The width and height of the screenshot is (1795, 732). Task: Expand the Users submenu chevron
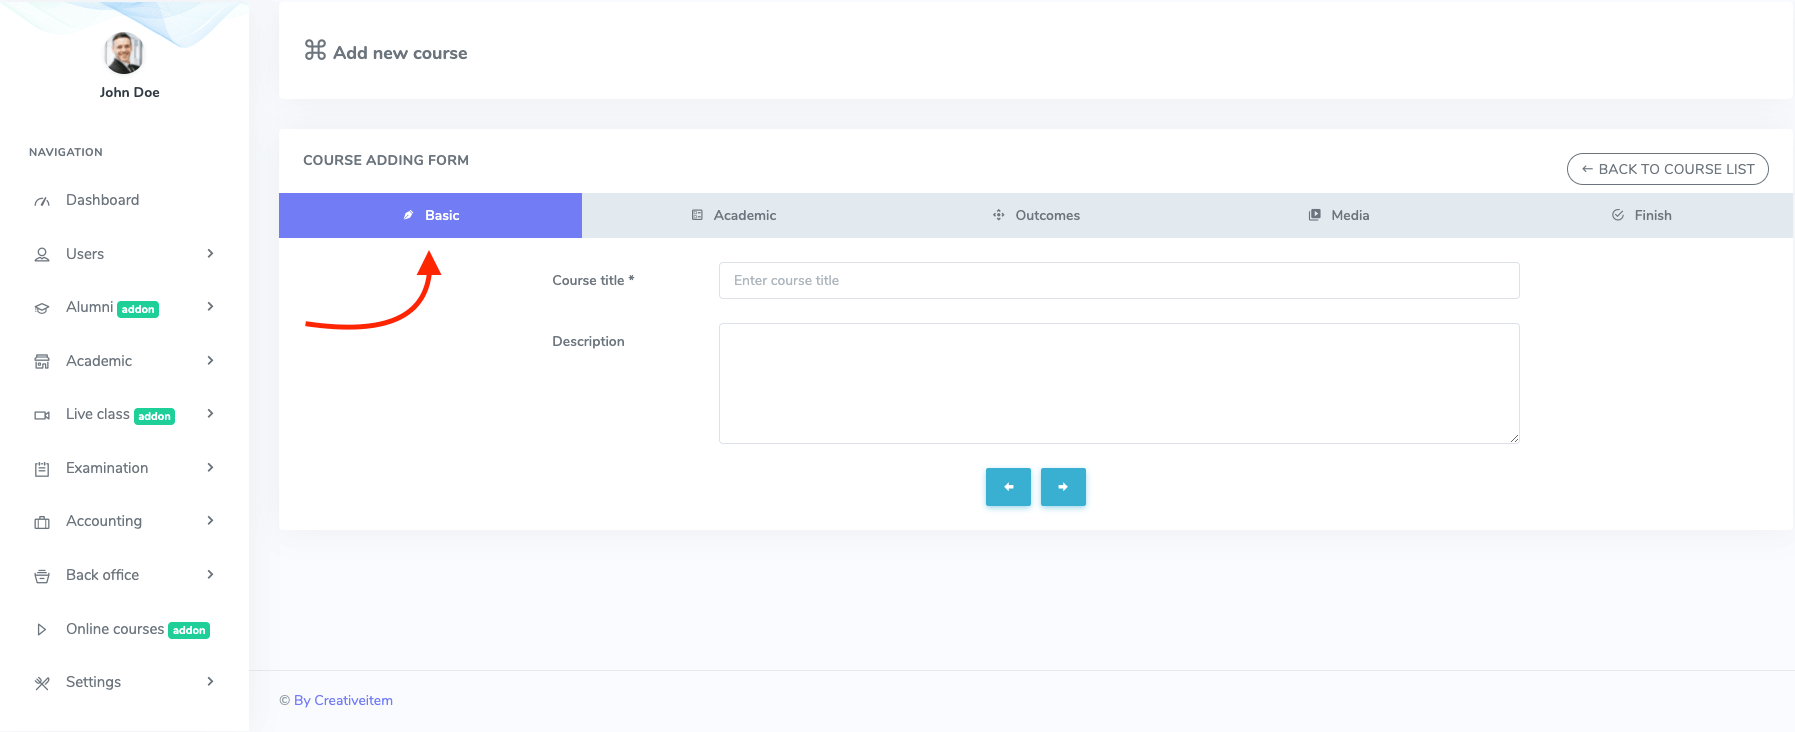coord(210,254)
